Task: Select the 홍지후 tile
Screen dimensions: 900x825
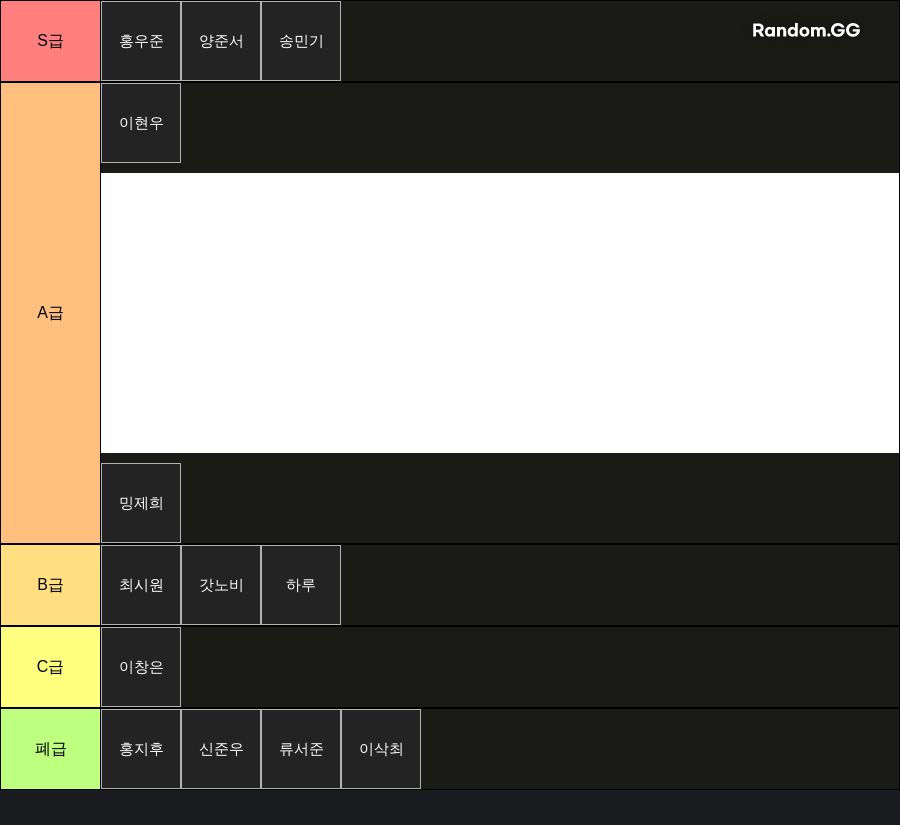Action: coord(141,749)
